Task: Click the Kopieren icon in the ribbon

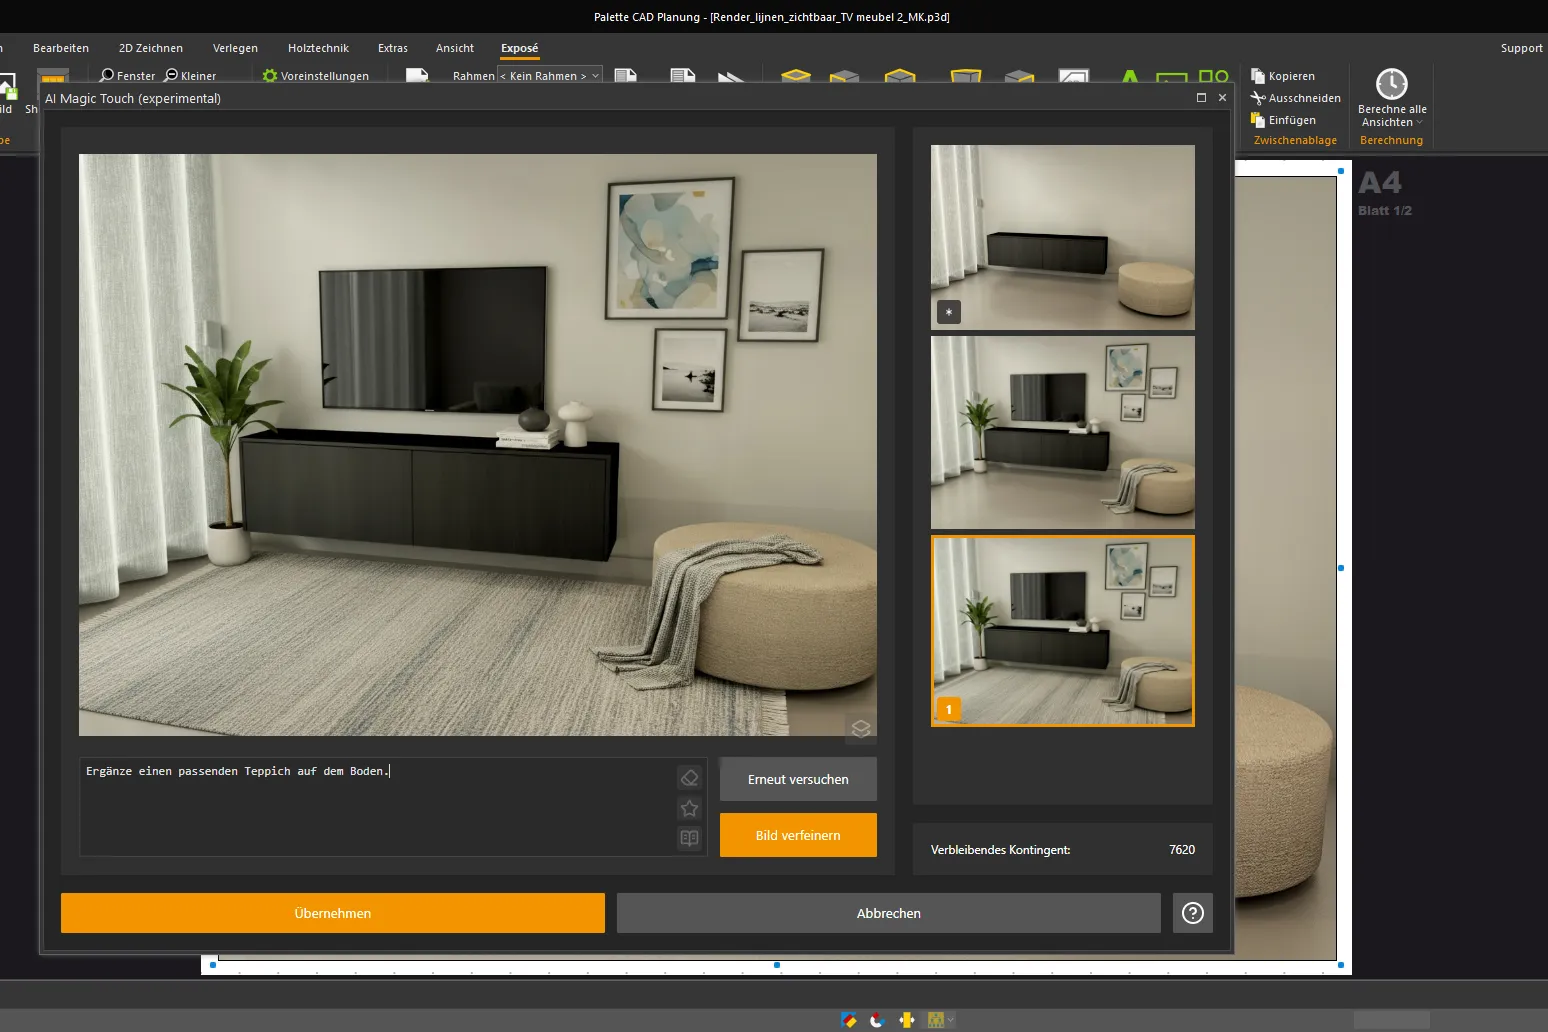Action: [x=1258, y=76]
